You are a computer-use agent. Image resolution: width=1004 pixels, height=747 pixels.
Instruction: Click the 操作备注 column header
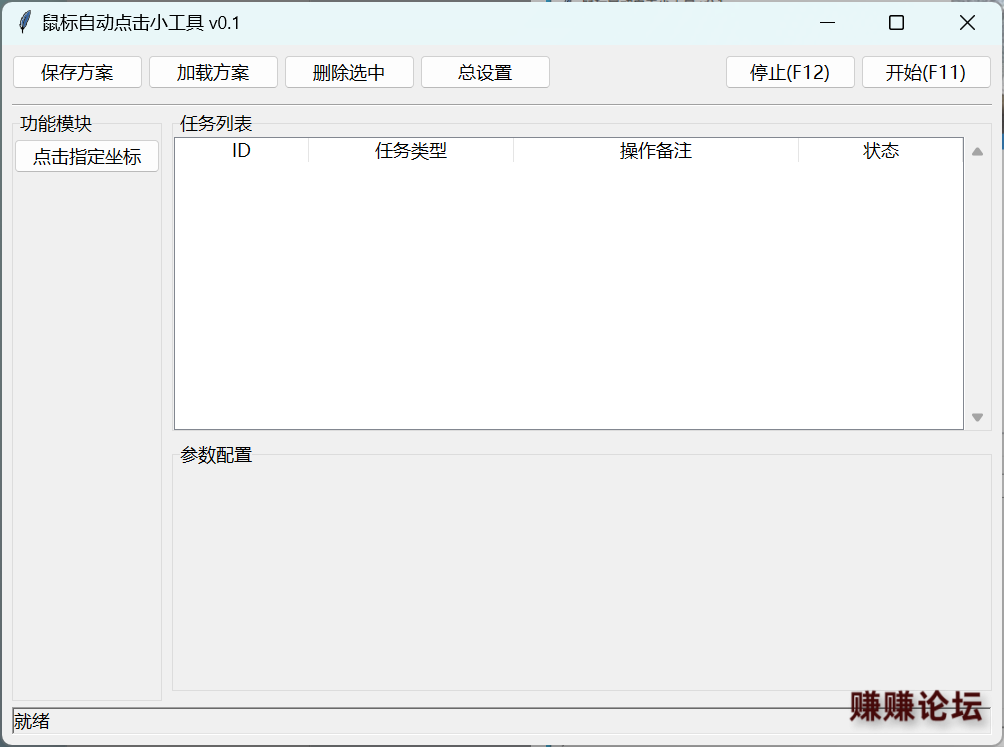point(656,151)
